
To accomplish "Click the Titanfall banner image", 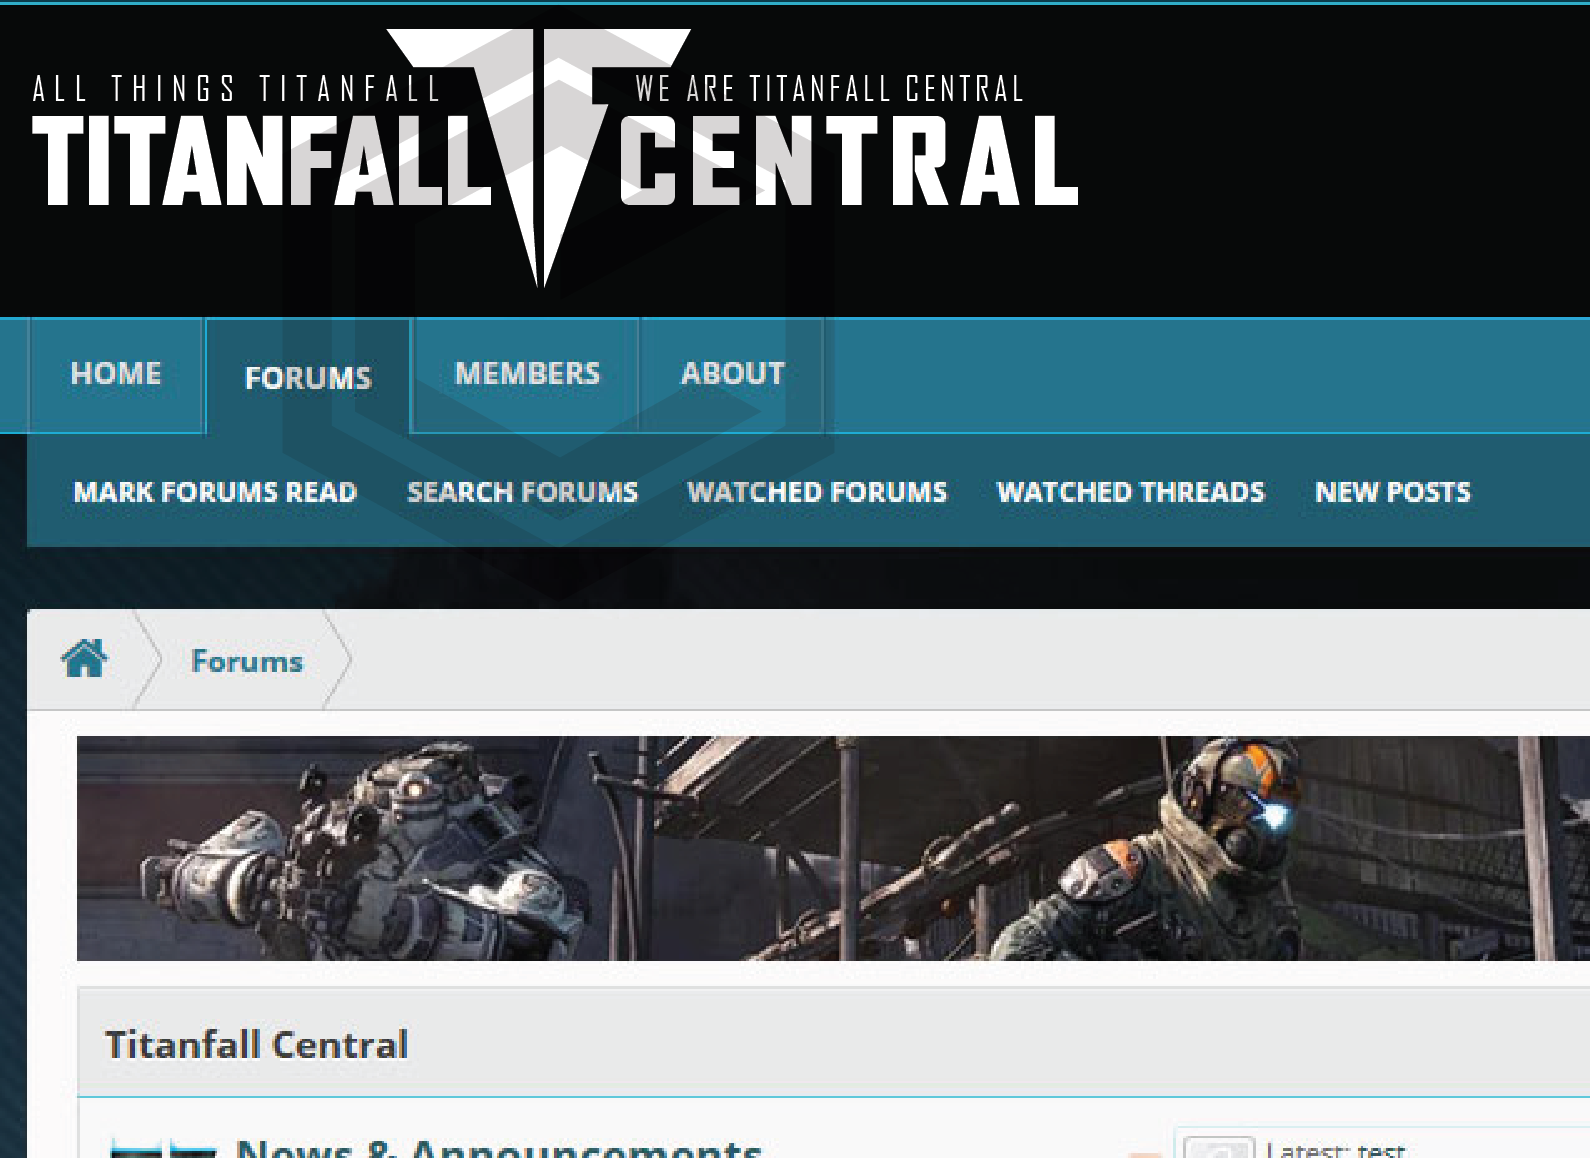I will tap(833, 848).
